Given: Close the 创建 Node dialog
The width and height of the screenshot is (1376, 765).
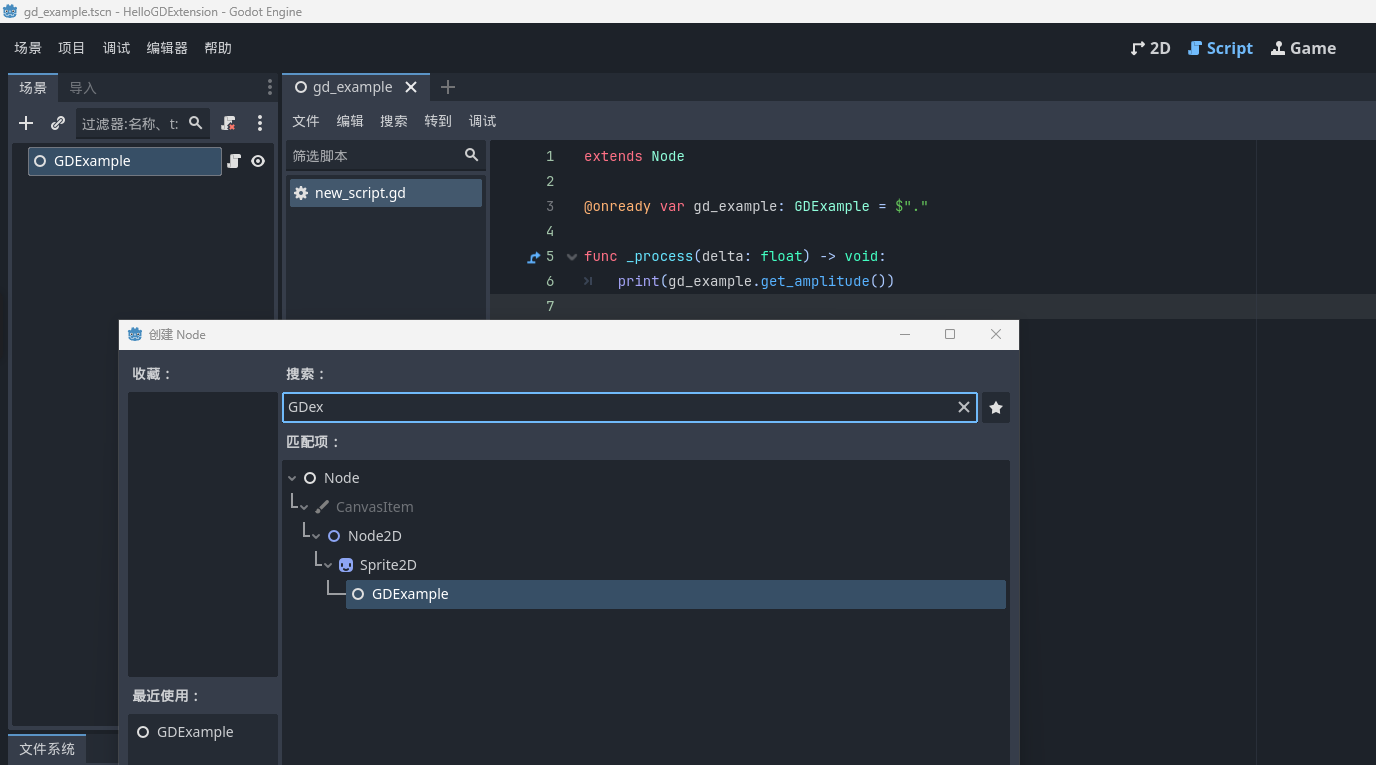Looking at the screenshot, I should click(996, 334).
